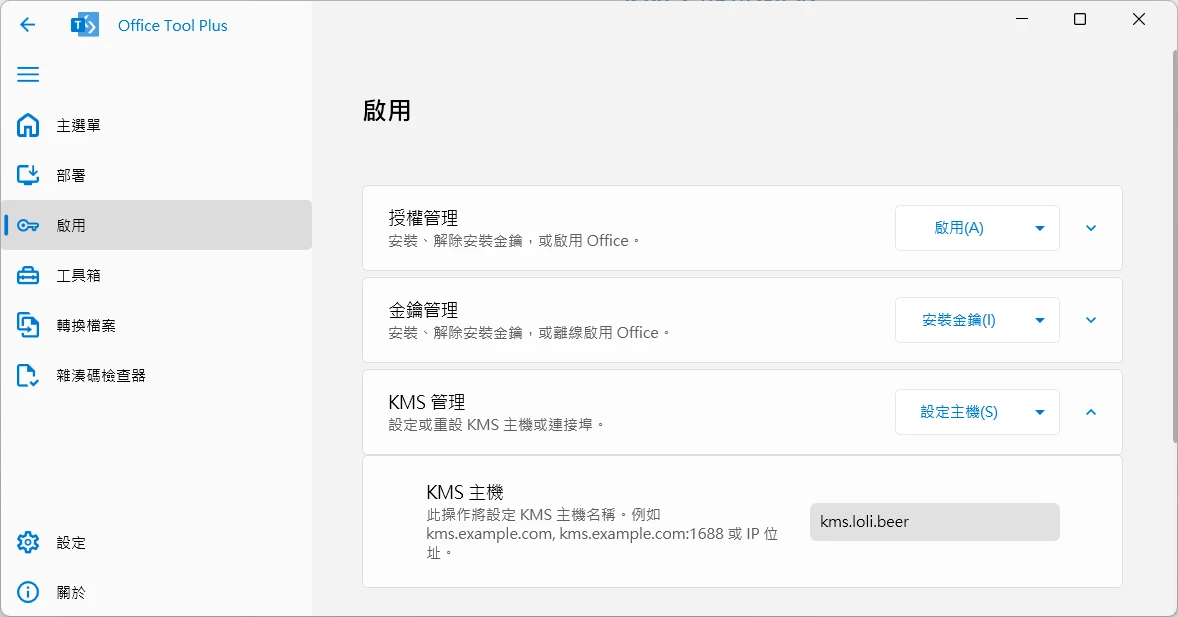Click the 雜湊碼檢查器 file check icon
Screen dimensions: 1178x617
point(28,376)
